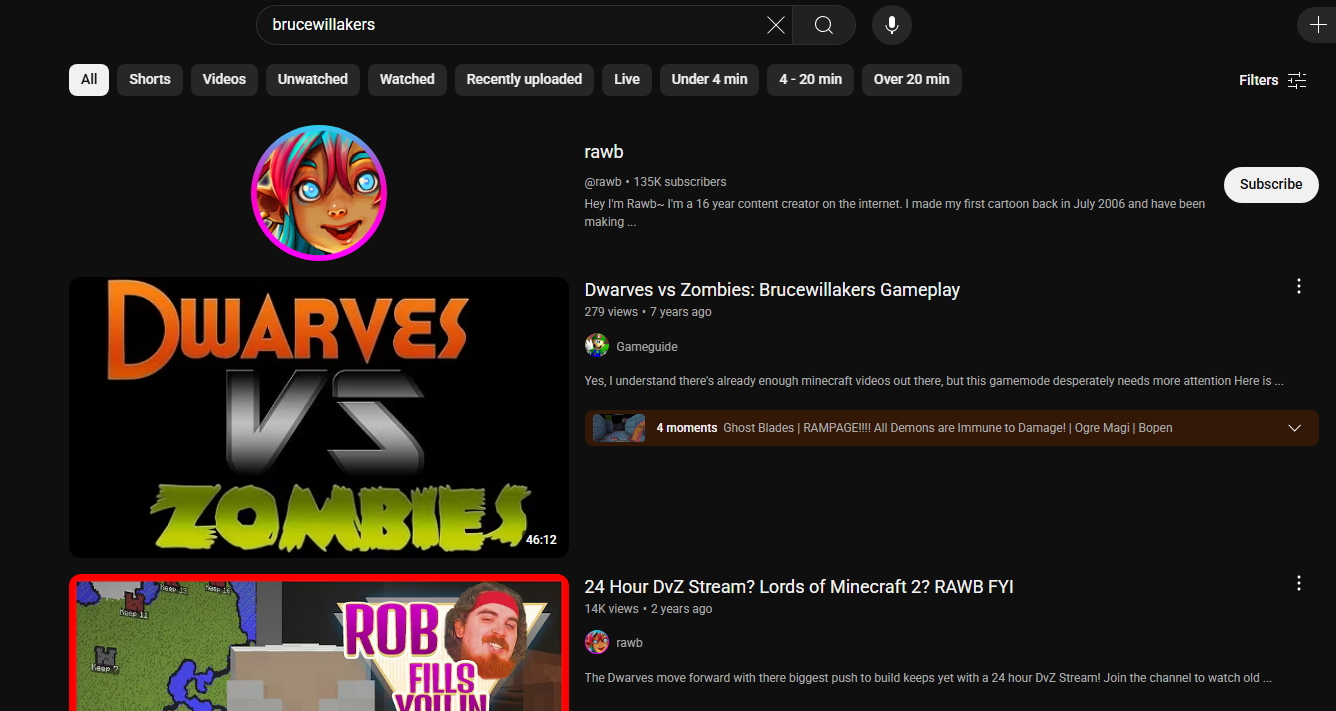Open the three-dot menu for the Dwarves vs Zombies video
Screen dimensions: 1336x711
point(1299,286)
